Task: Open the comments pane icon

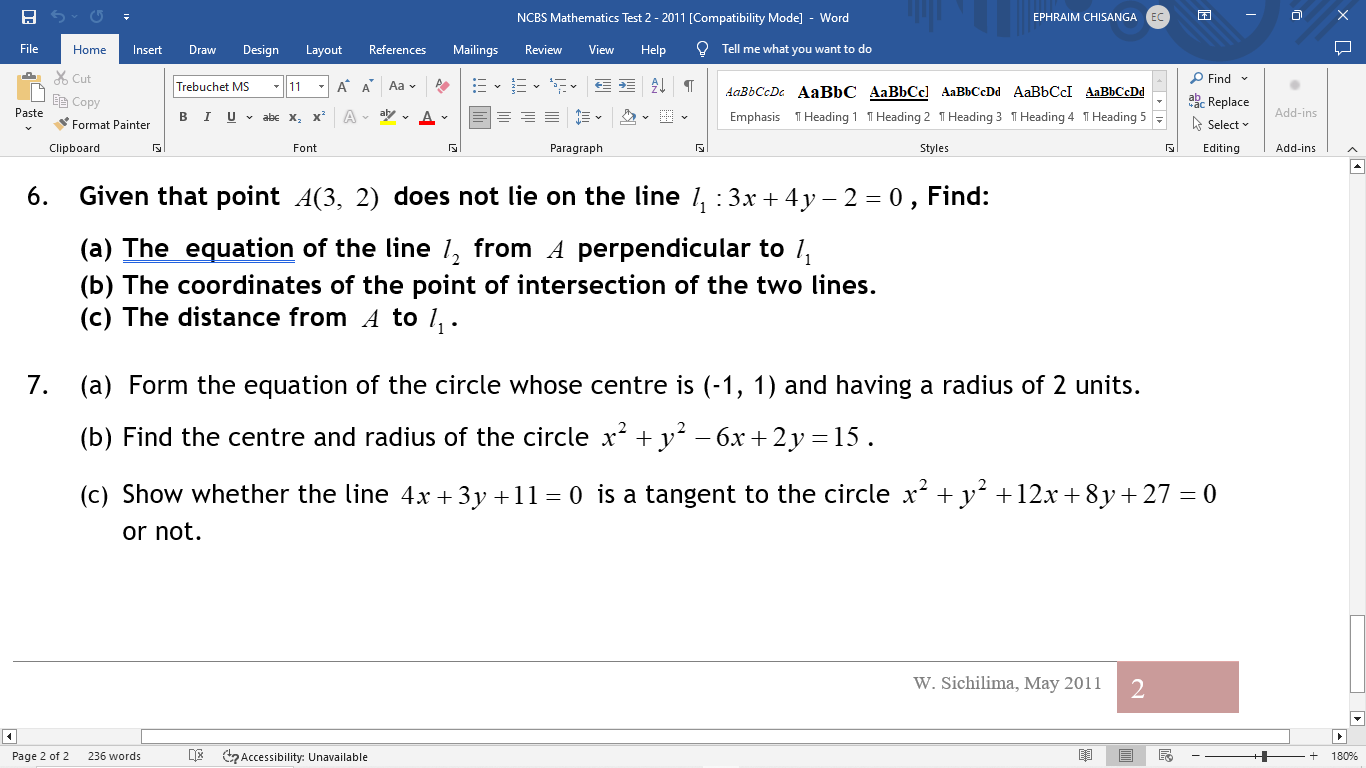Action: pyautogui.click(x=1343, y=49)
